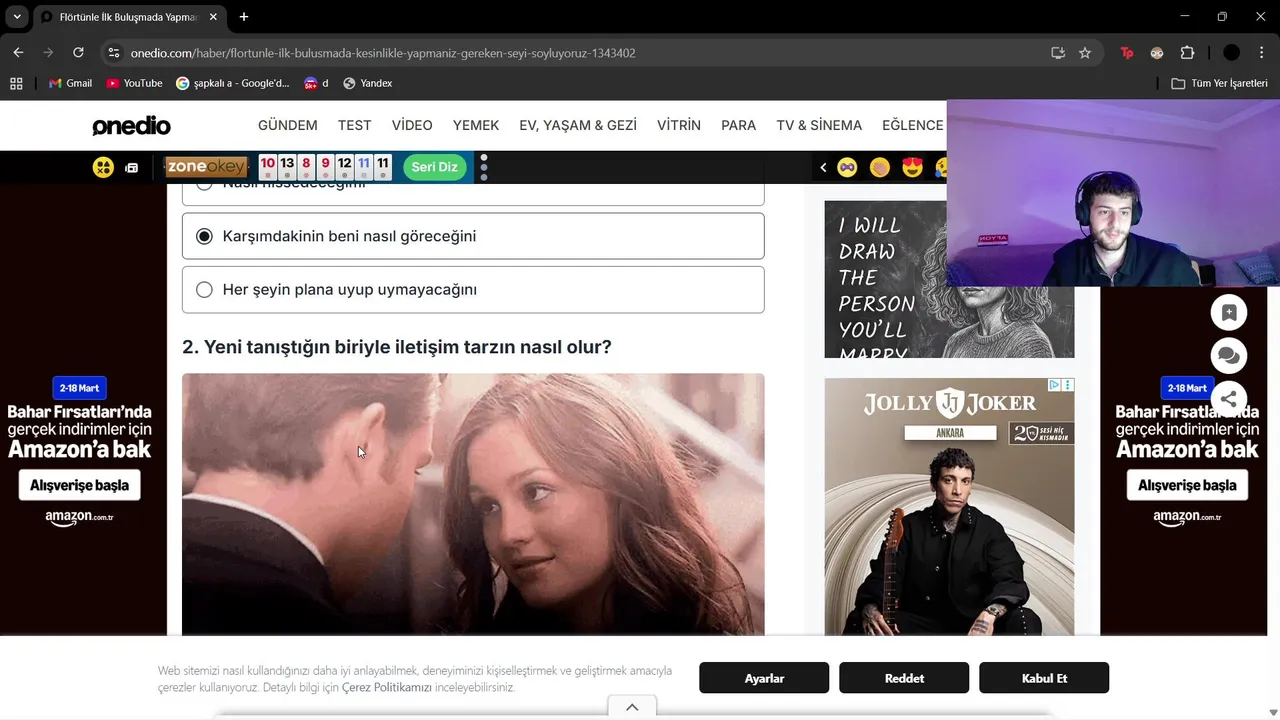1280x720 pixels.
Task: Open the Yandex bookmark
Action: (367, 83)
